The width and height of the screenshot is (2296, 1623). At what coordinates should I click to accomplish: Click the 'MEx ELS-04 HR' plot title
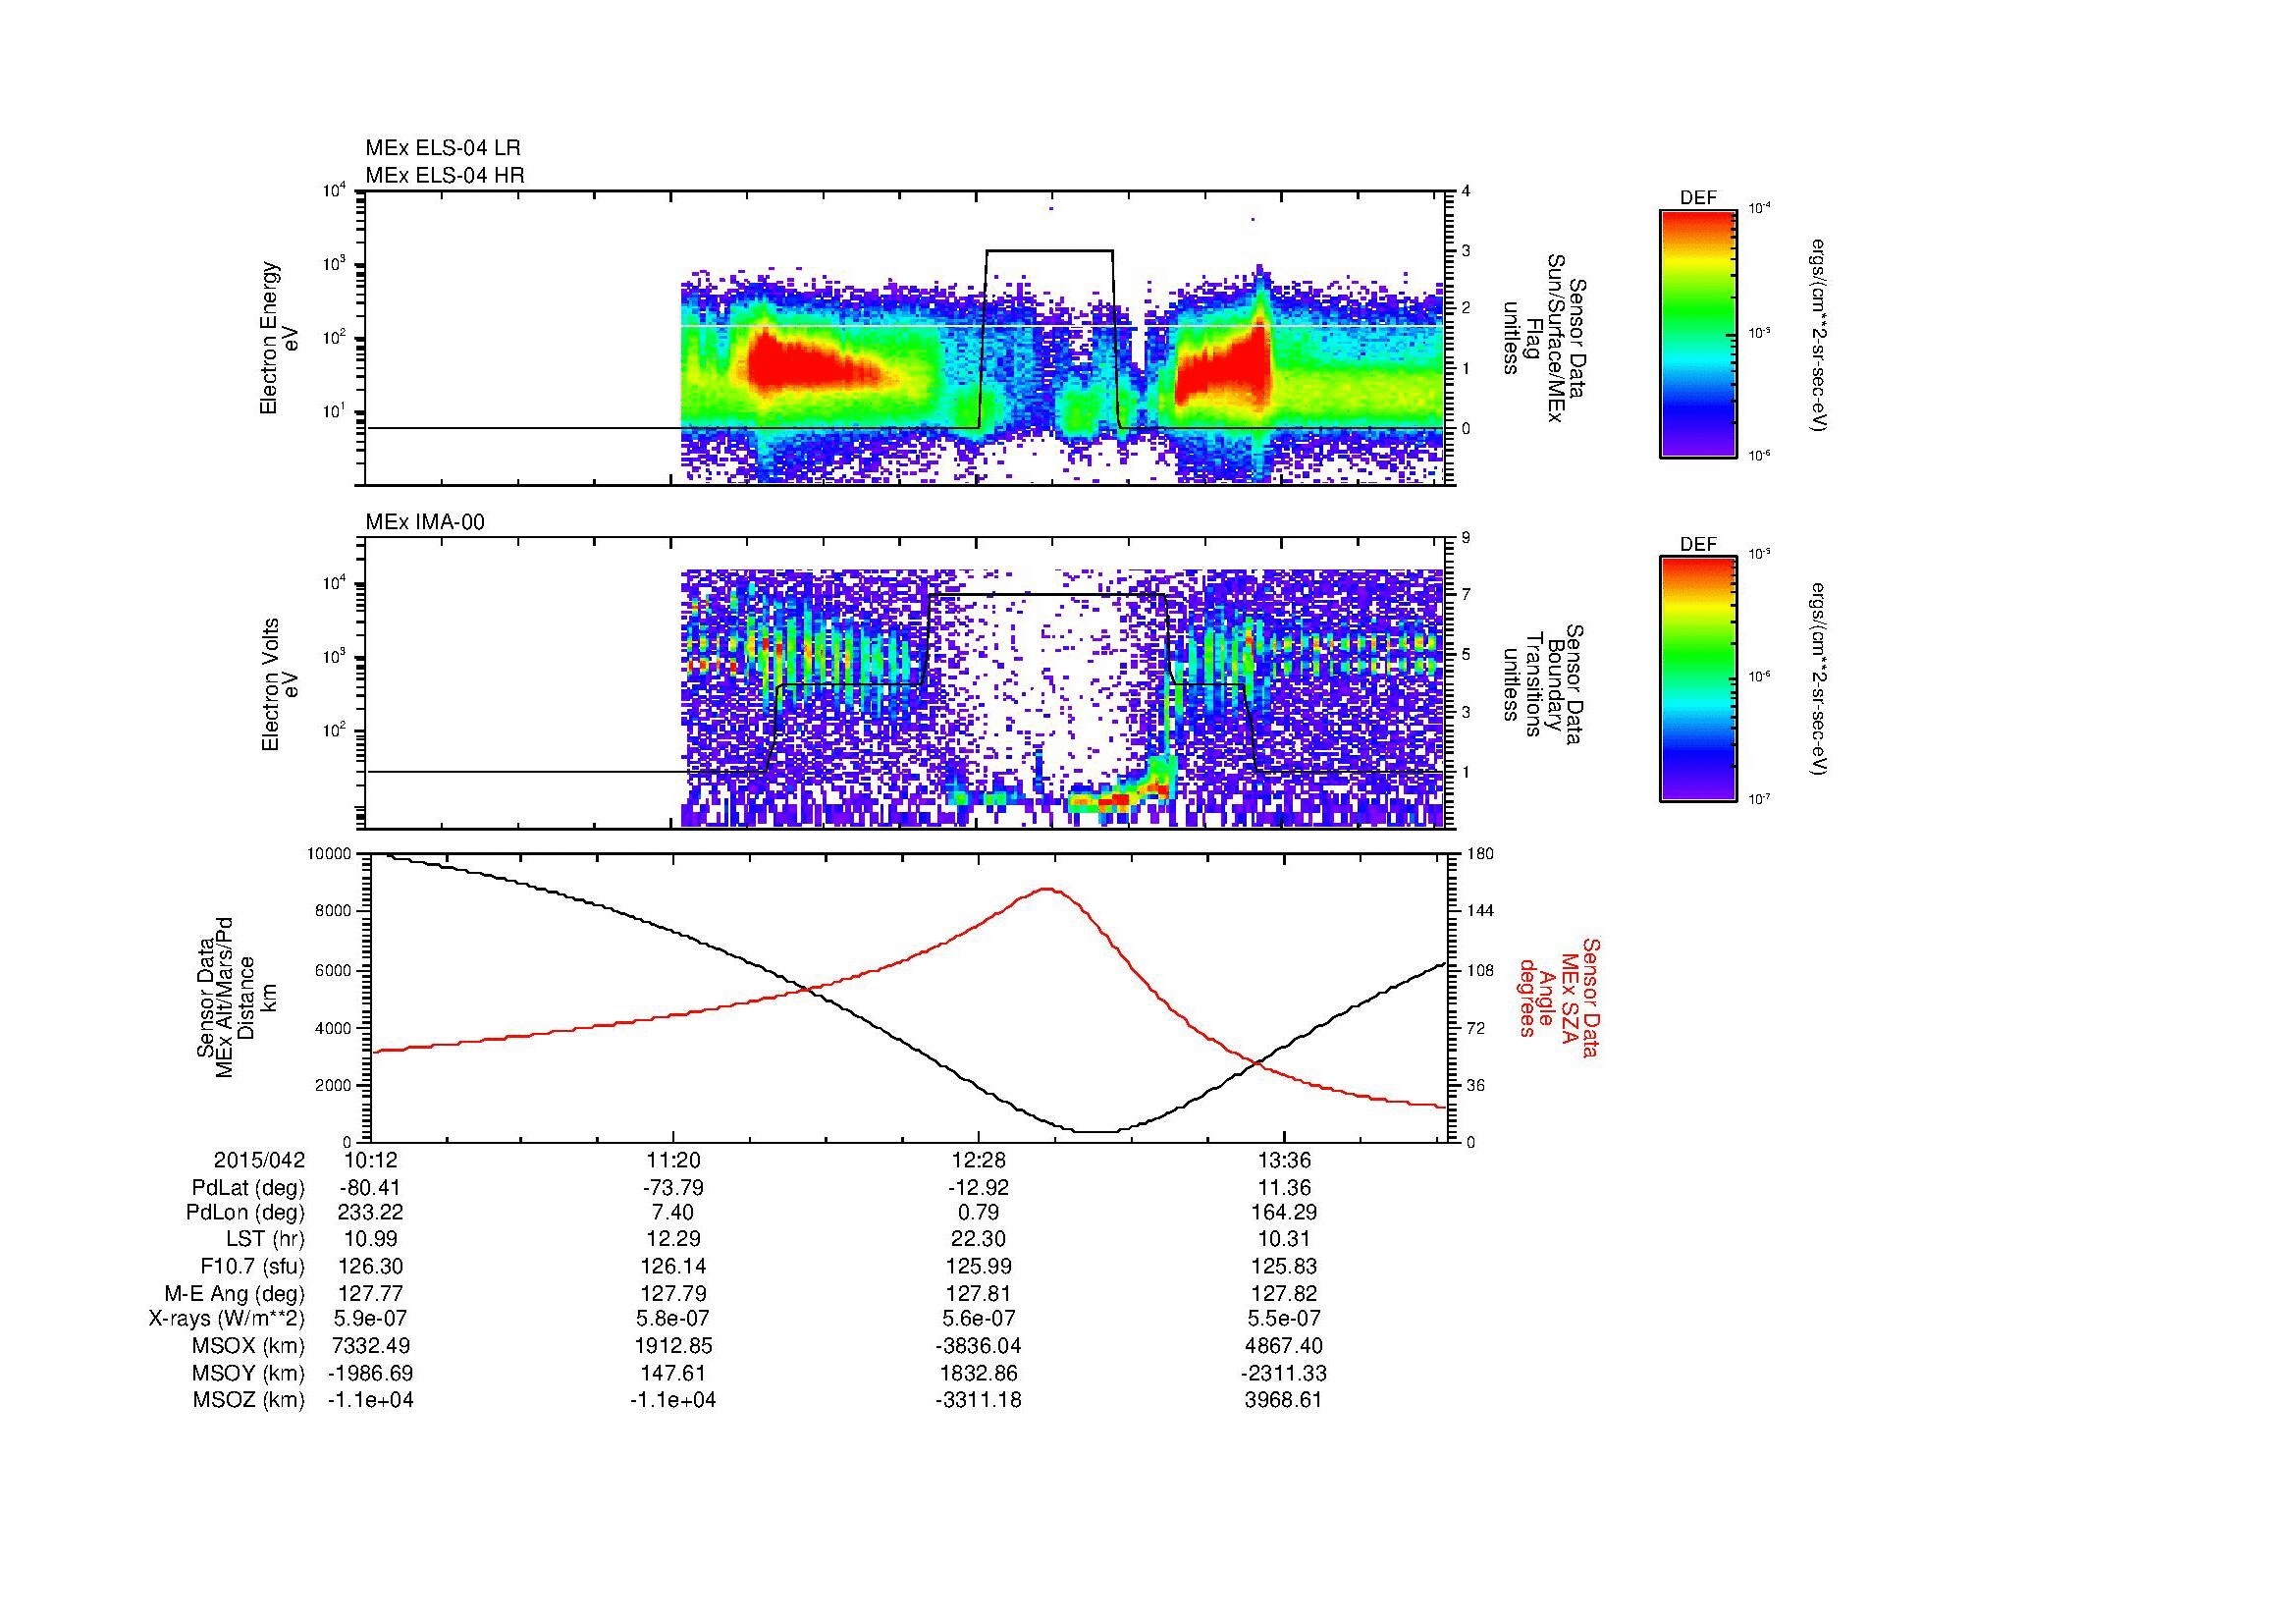(x=445, y=176)
